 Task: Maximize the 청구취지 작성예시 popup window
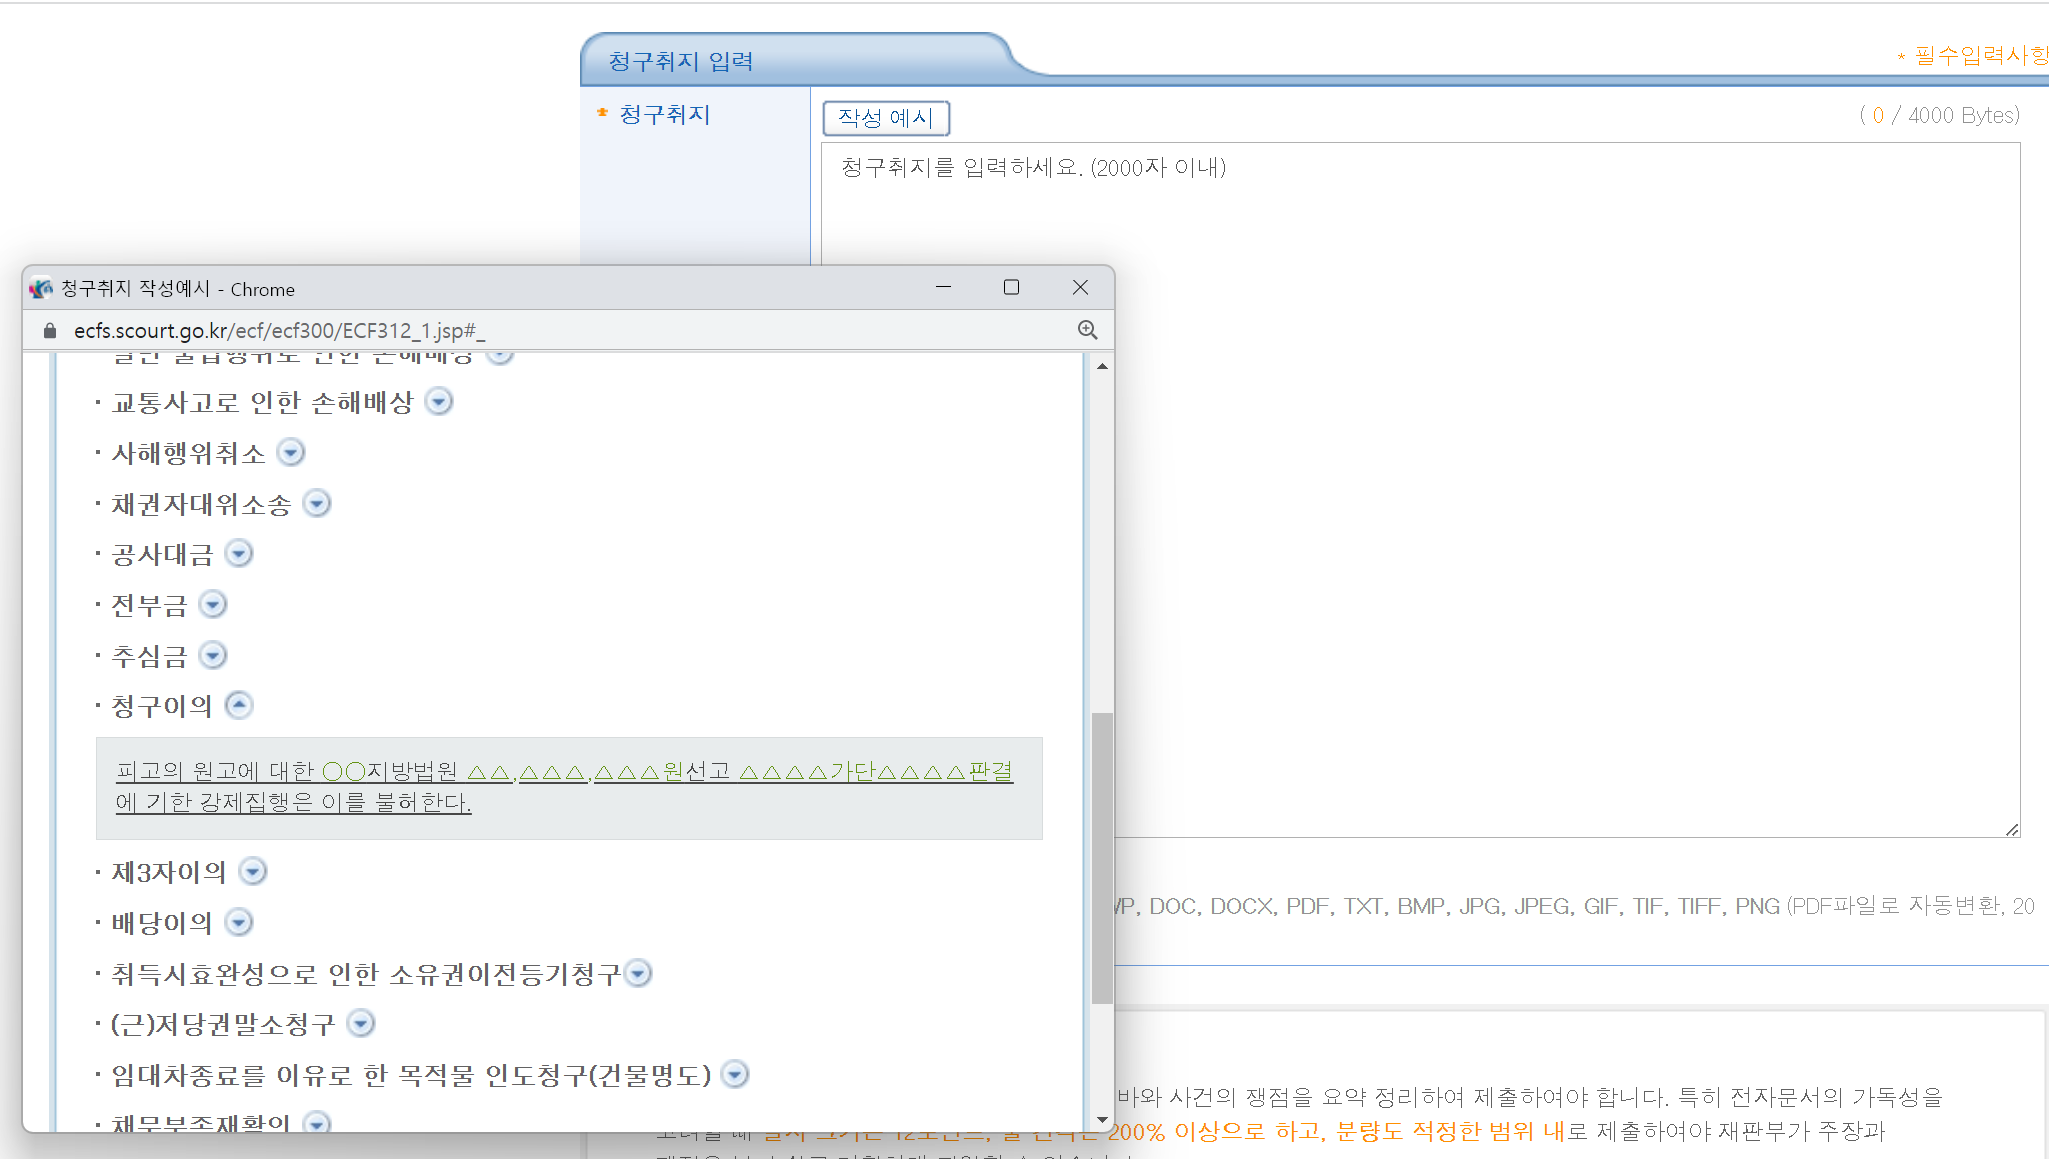pyautogui.click(x=1011, y=288)
